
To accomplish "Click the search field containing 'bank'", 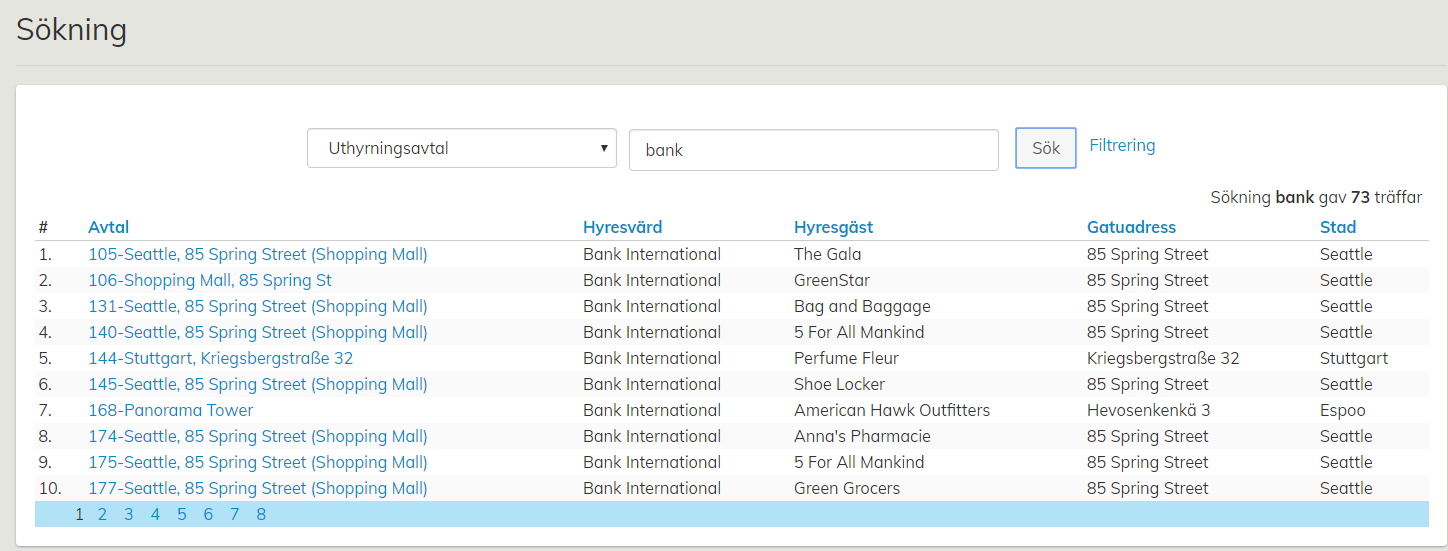I will [x=813, y=150].
